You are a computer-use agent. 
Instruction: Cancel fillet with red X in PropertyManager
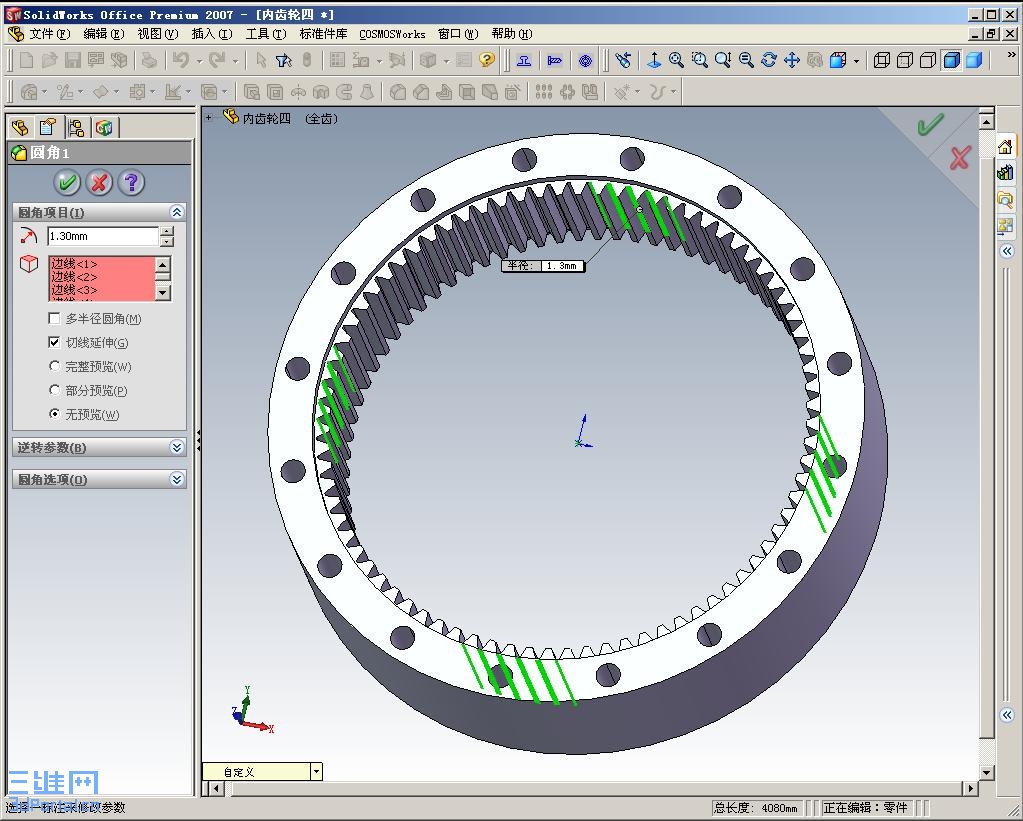(99, 183)
